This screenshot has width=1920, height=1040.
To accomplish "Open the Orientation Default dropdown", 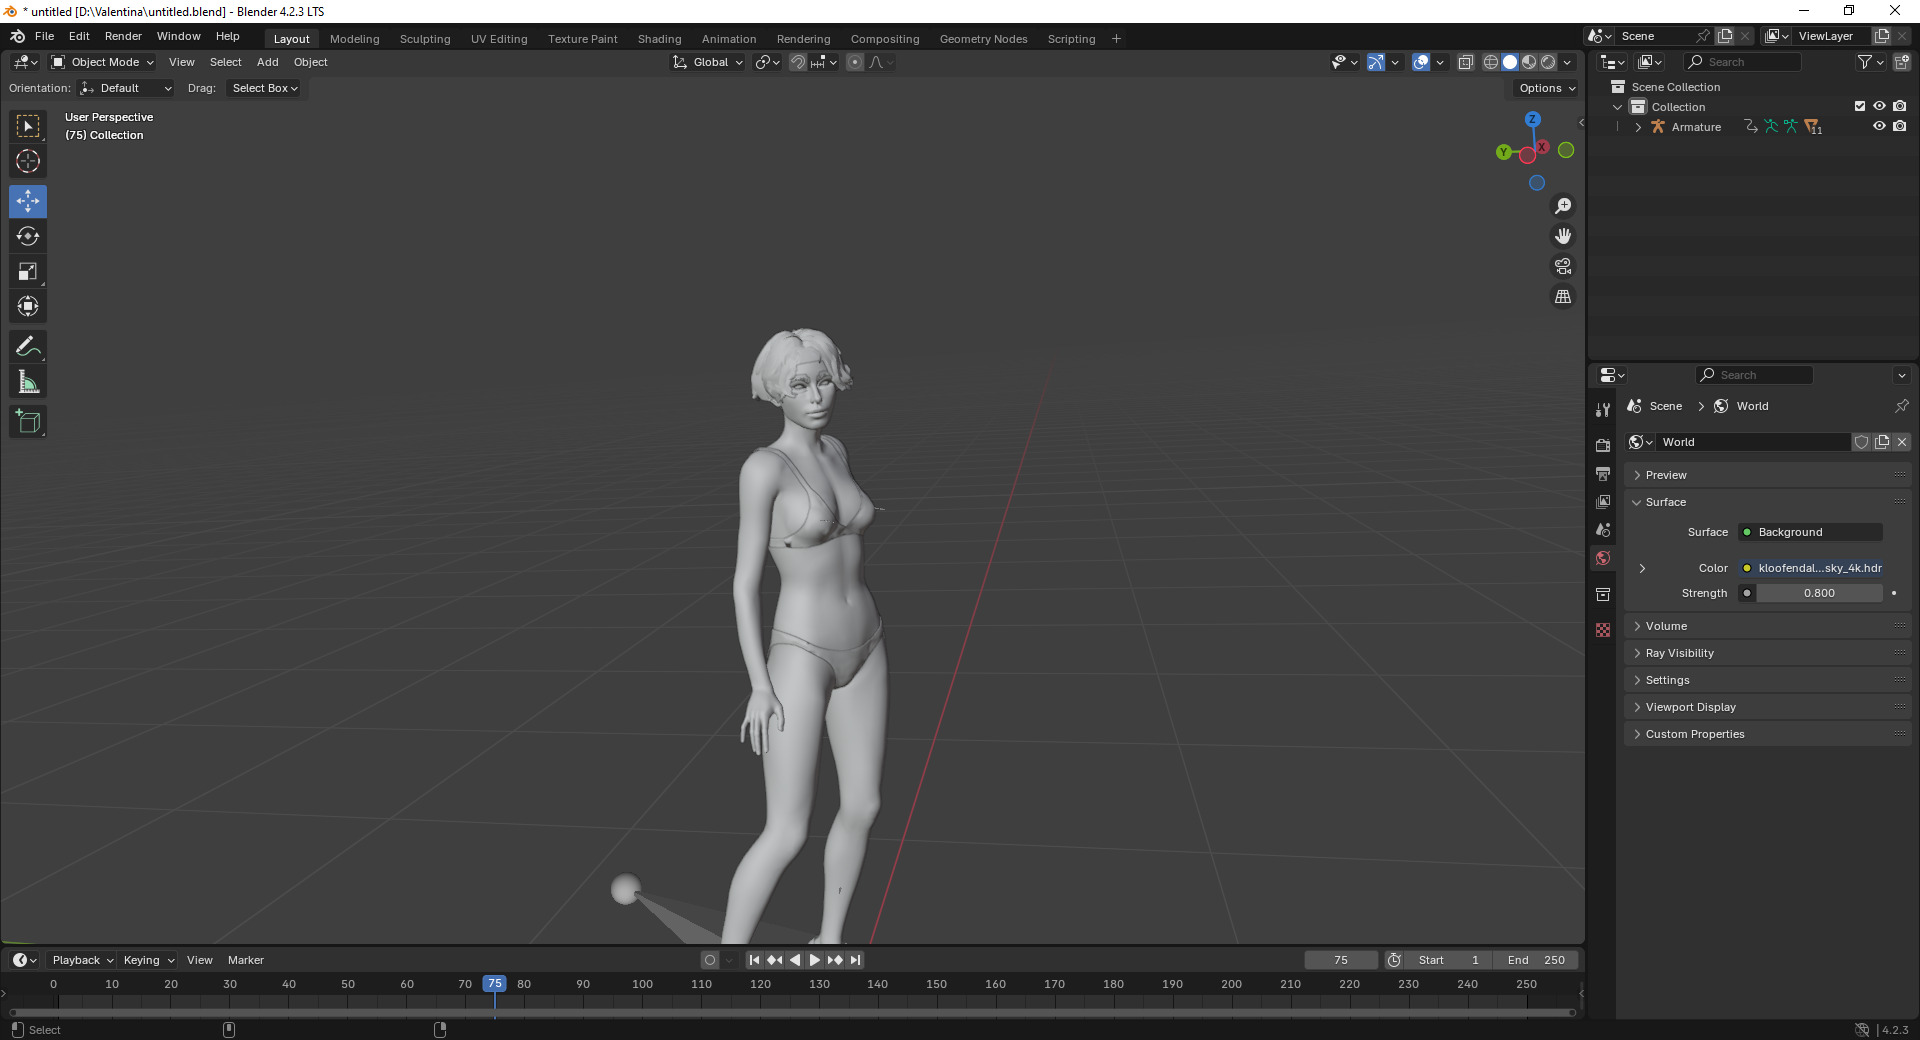I will click(x=127, y=88).
